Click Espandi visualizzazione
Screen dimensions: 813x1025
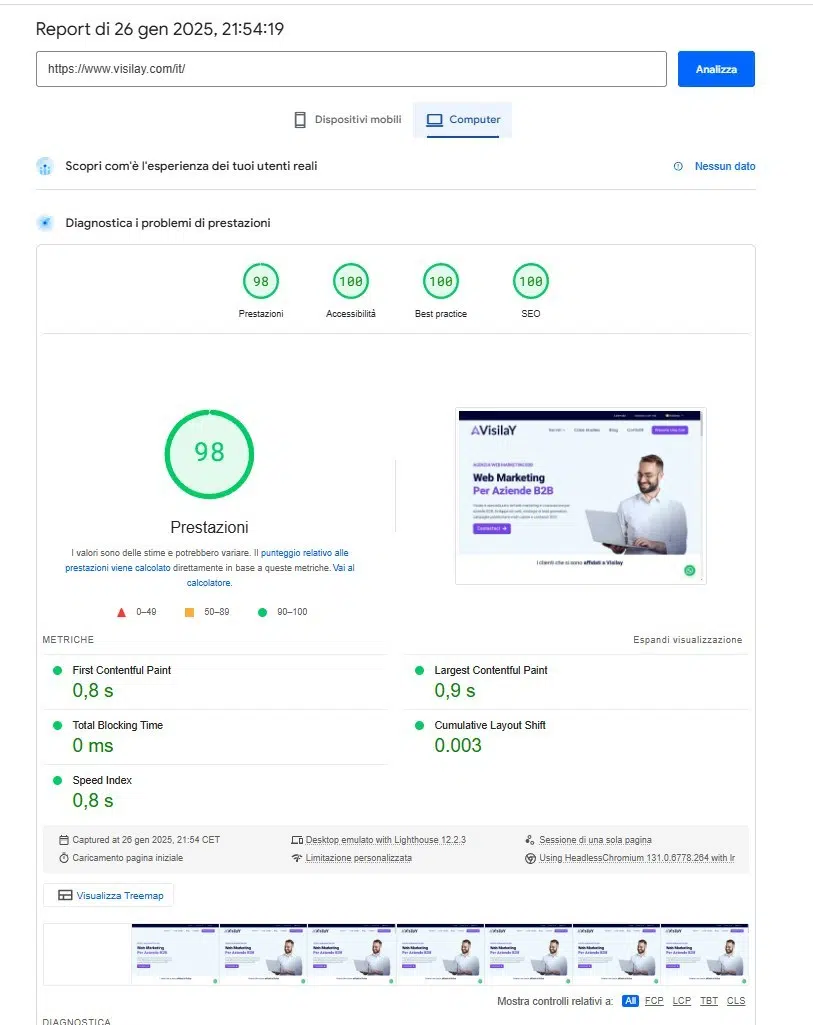(x=688, y=639)
